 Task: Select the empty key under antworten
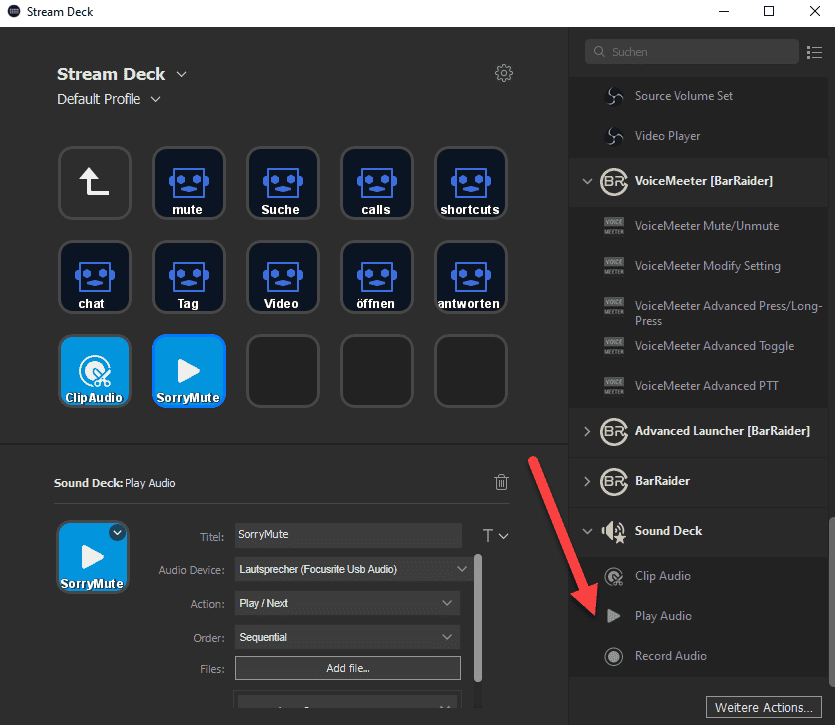[x=471, y=371]
